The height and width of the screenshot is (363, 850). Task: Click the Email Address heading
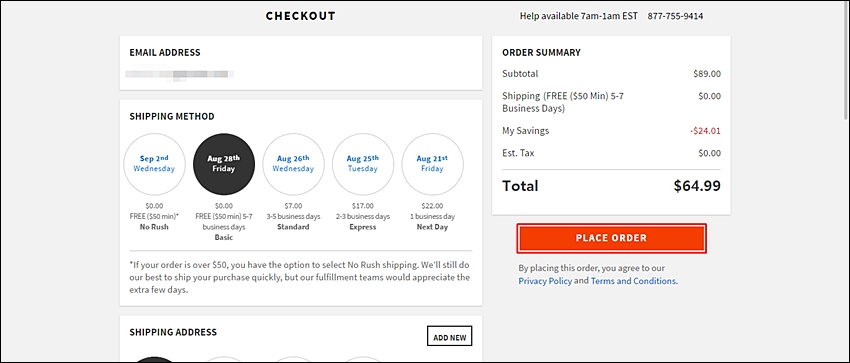click(x=165, y=53)
